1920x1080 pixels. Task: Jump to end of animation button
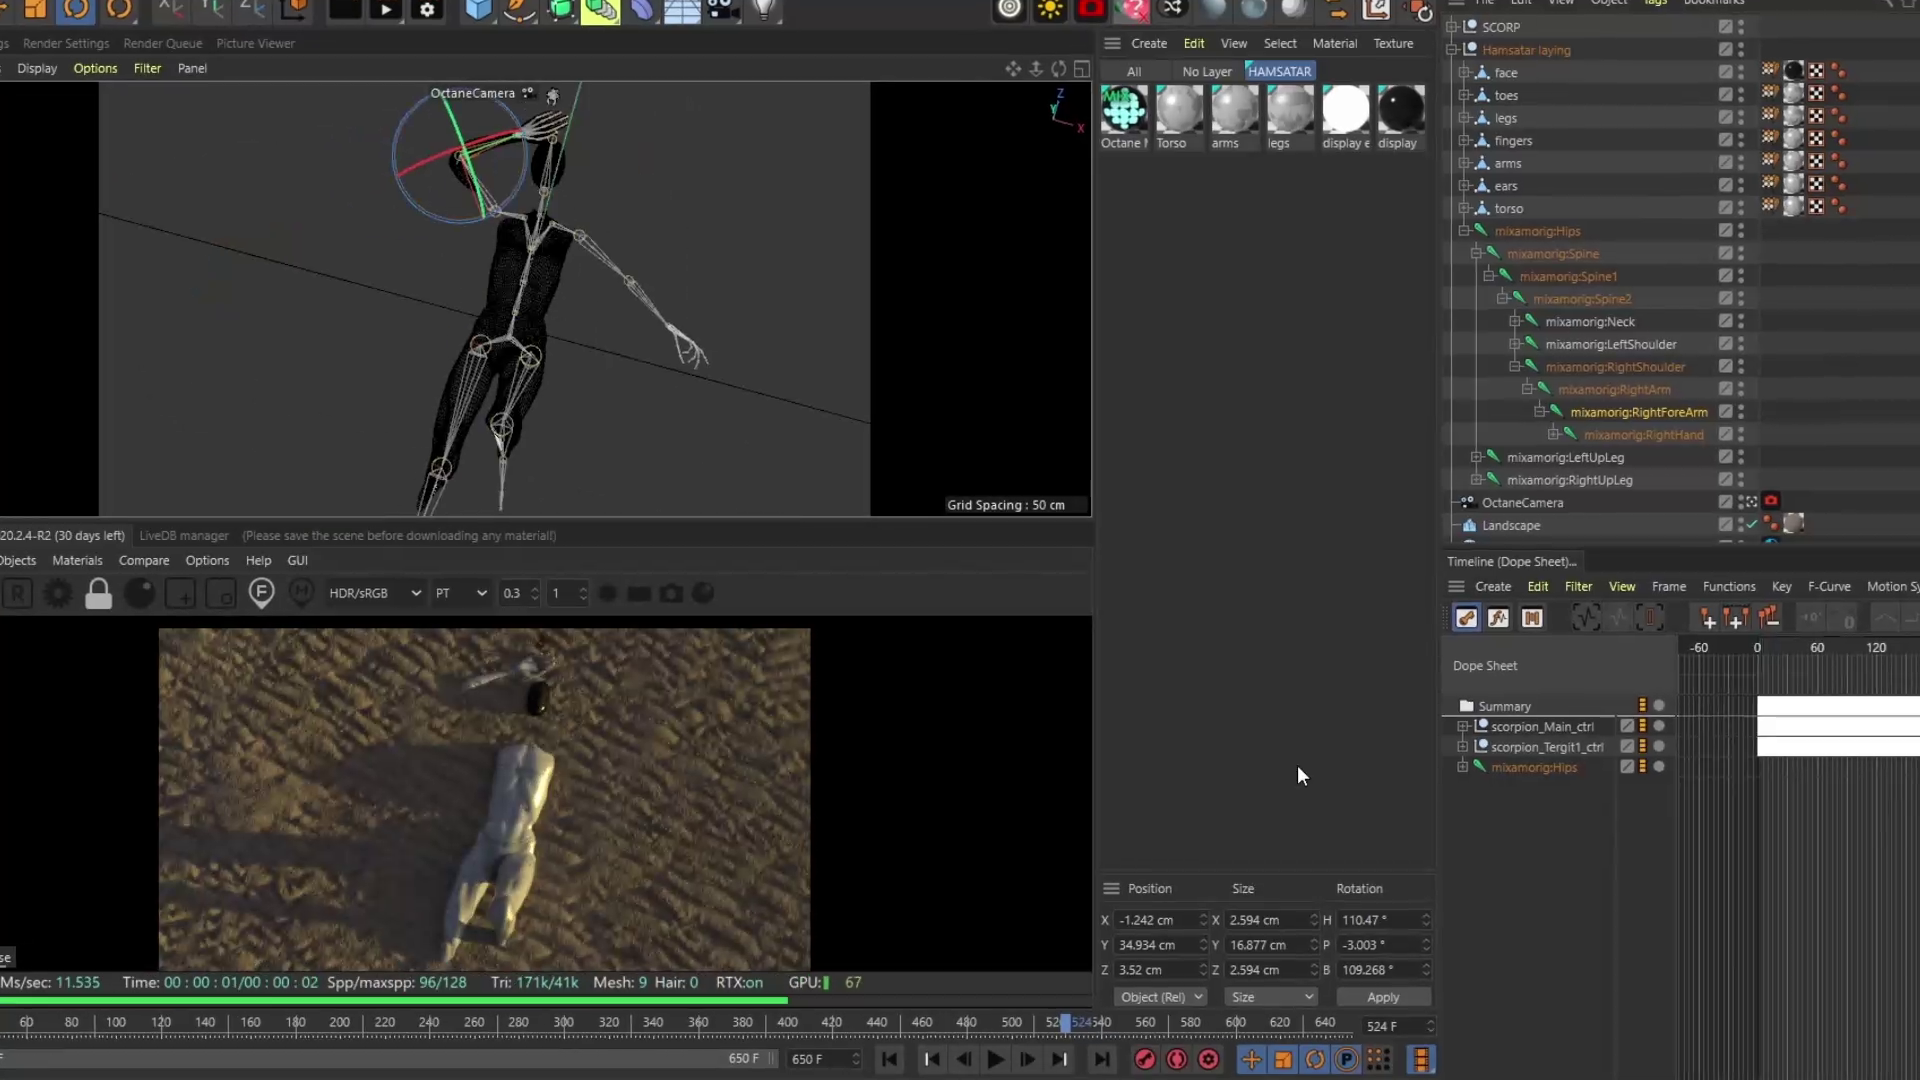(x=1101, y=1059)
